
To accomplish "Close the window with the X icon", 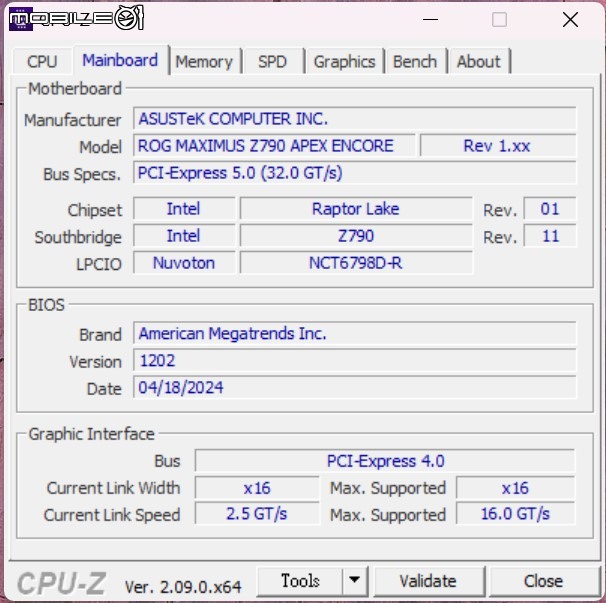I will click(570, 19).
